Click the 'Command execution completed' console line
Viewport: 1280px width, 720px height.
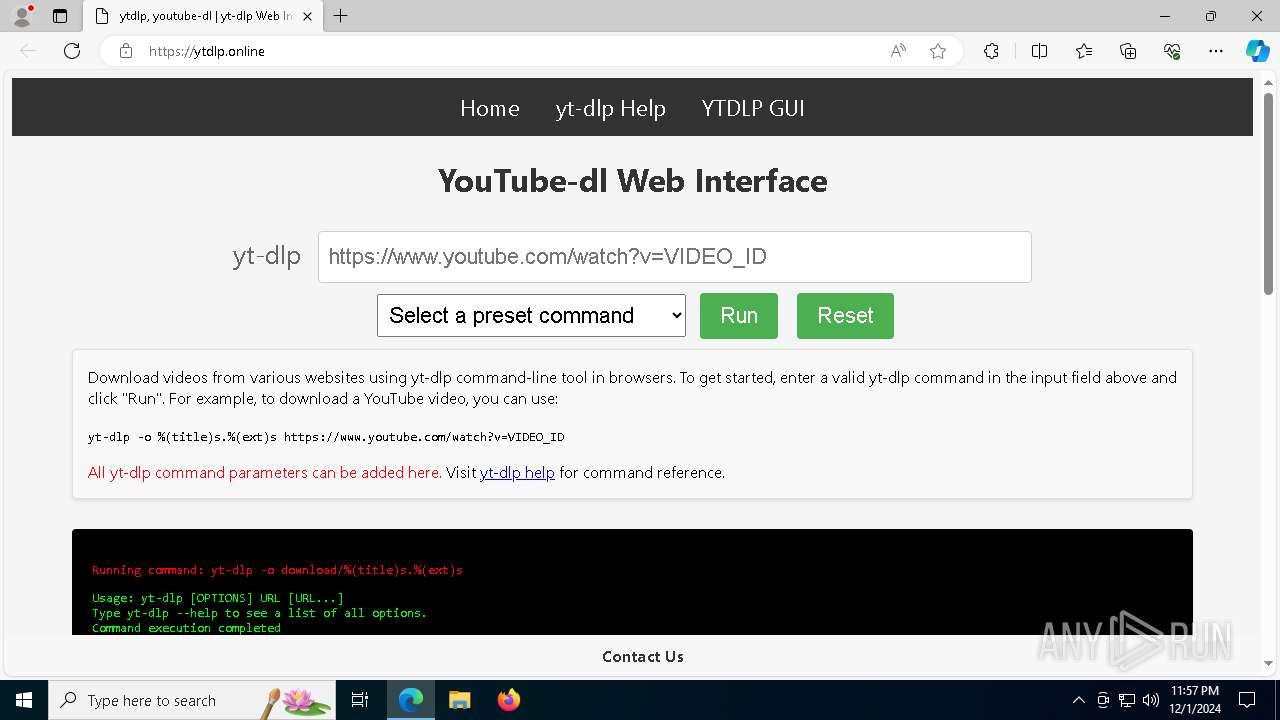click(186, 628)
